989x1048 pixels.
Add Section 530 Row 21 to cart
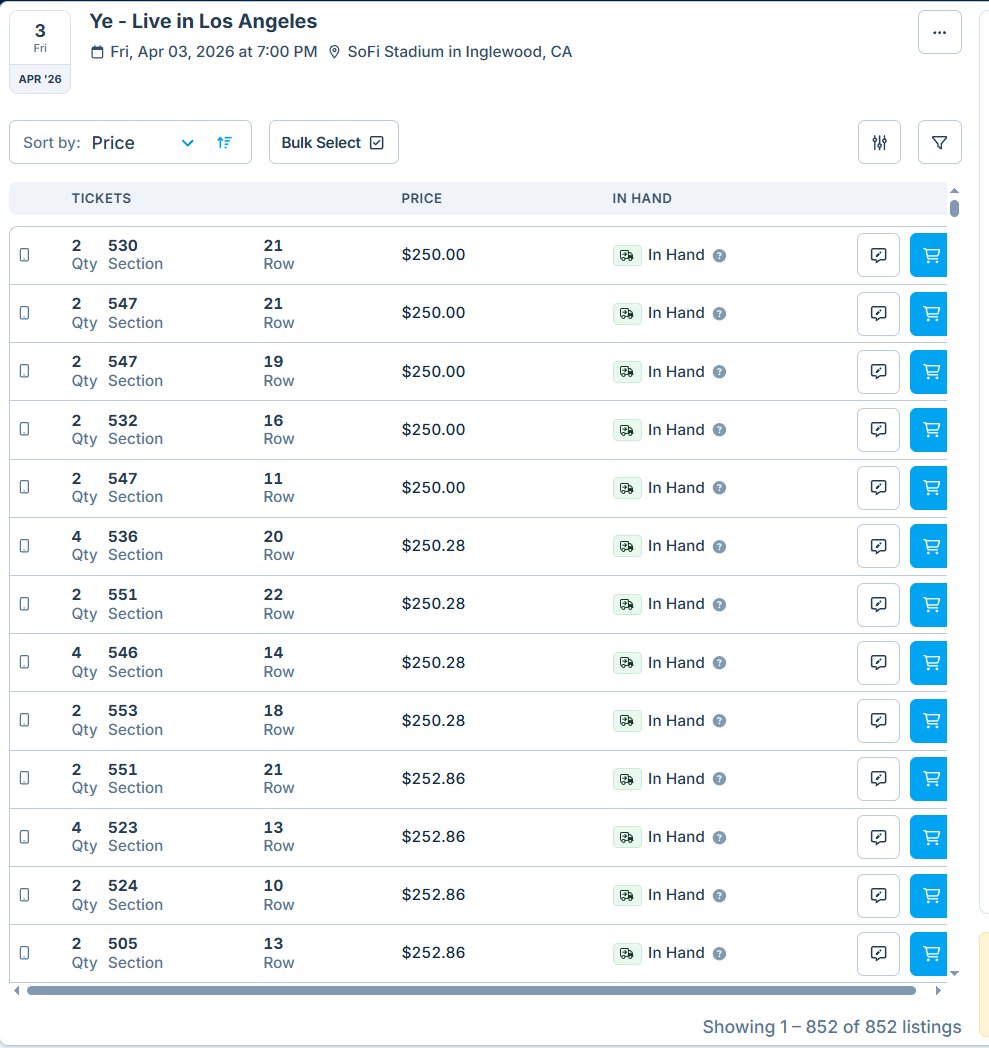(x=928, y=255)
